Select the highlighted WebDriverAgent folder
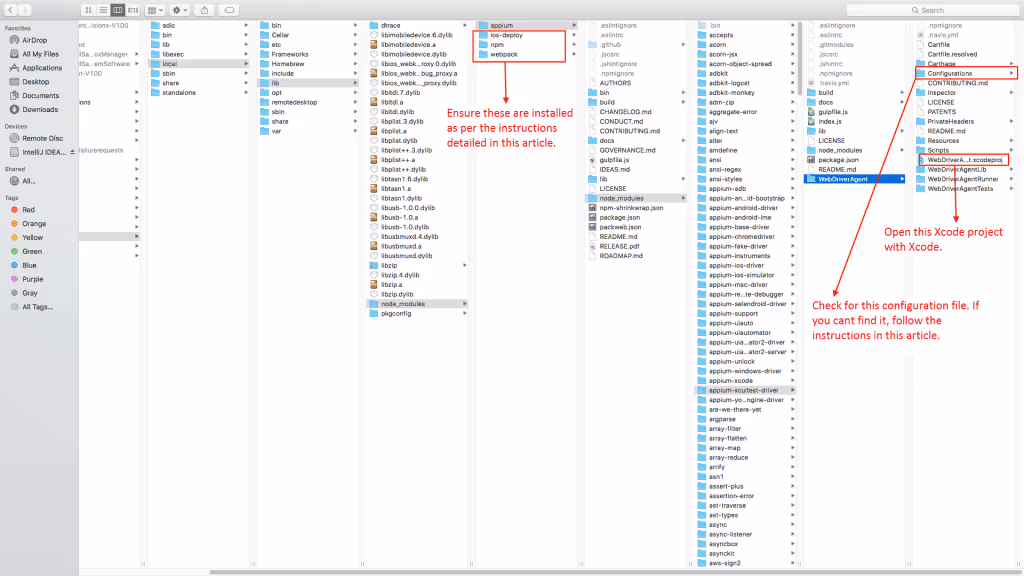1024x576 pixels. coord(854,179)
